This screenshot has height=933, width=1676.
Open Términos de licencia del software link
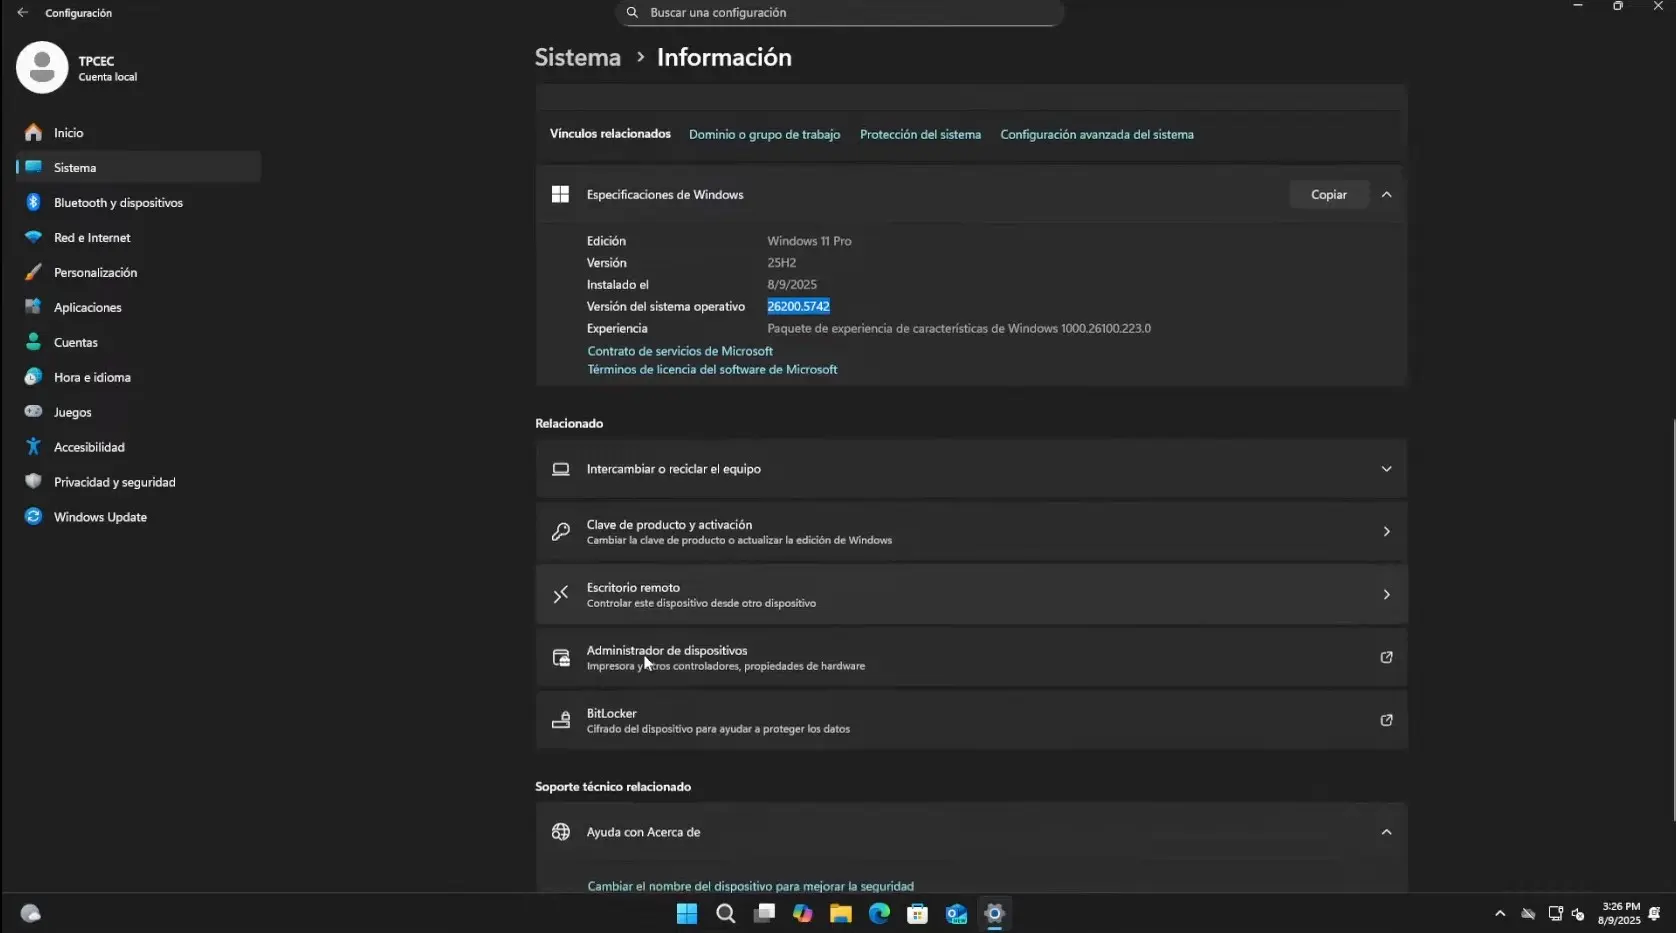click(712, 369)
